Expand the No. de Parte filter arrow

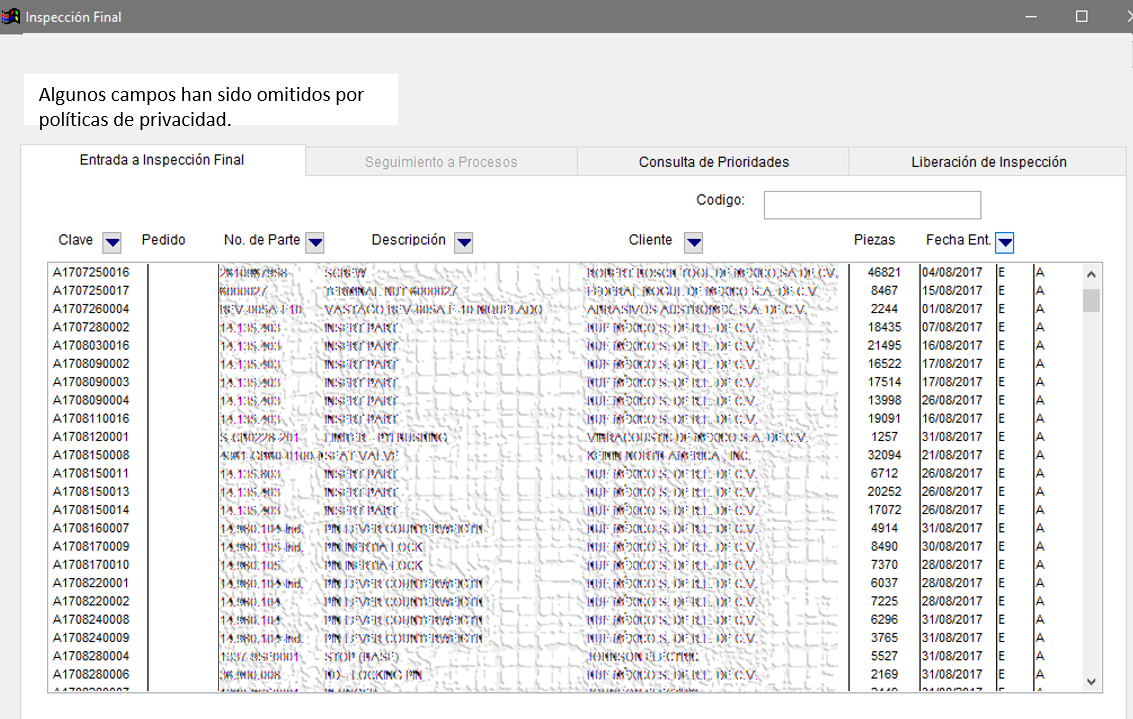(x=314, y=242)
